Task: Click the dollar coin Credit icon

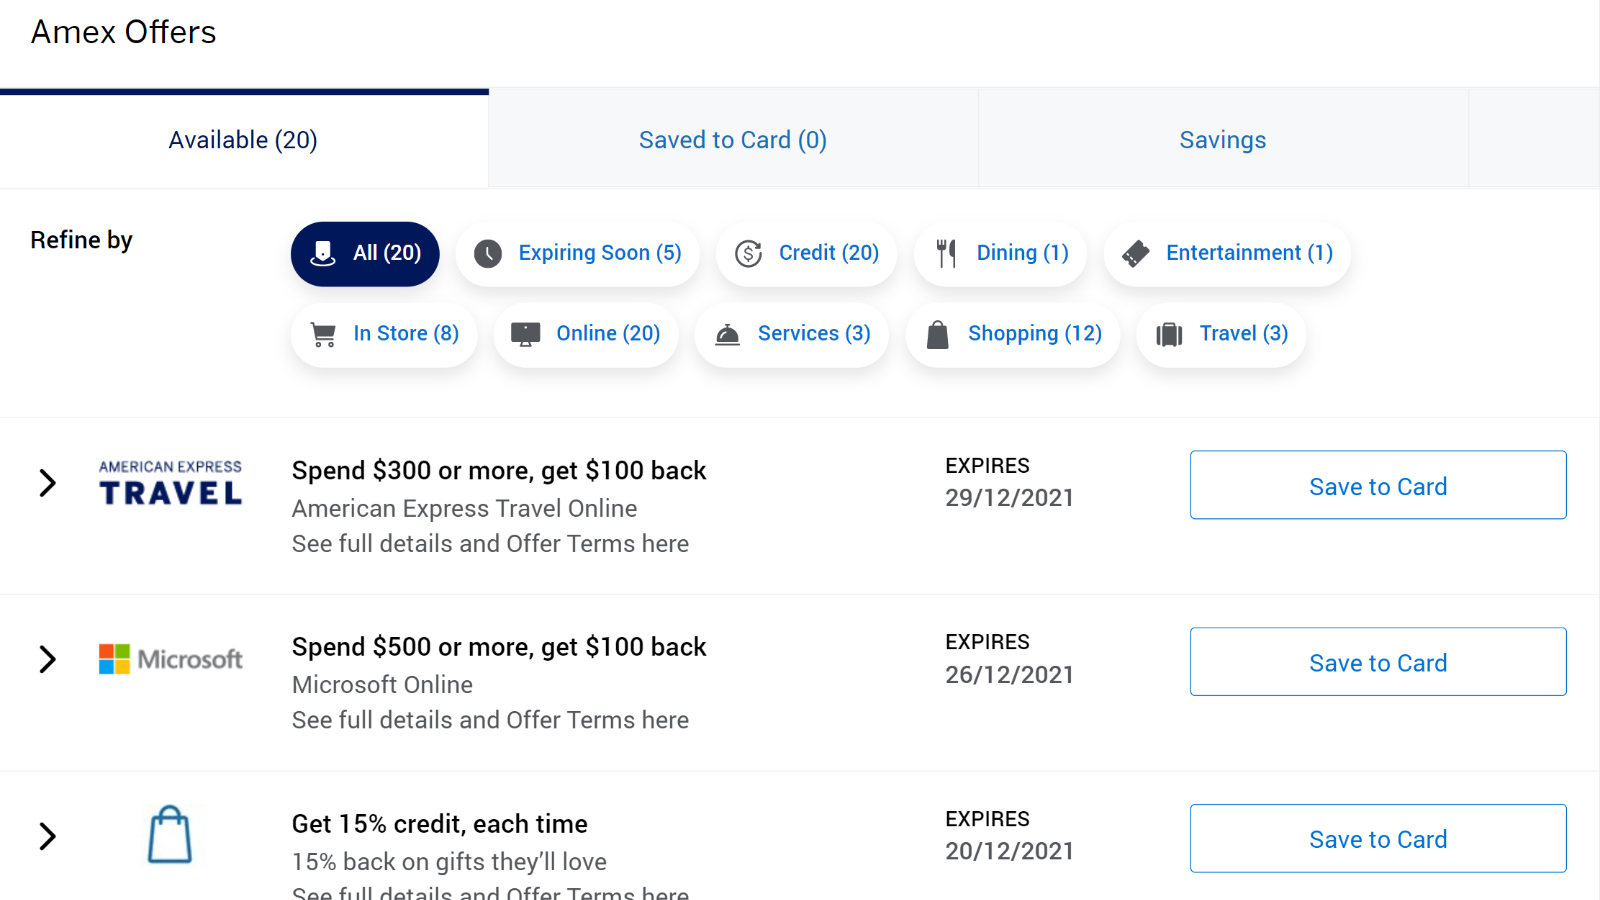Action: click(x=748, y=254)
